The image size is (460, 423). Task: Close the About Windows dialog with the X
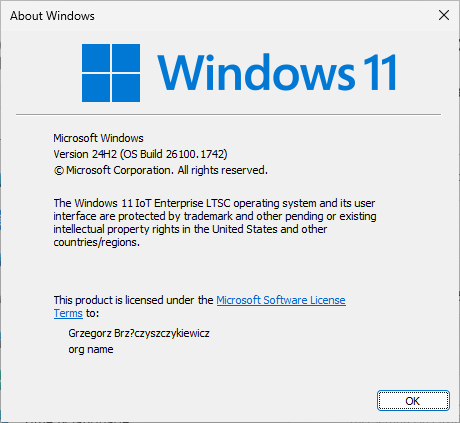pyautogui.click(x=444, y=15)
